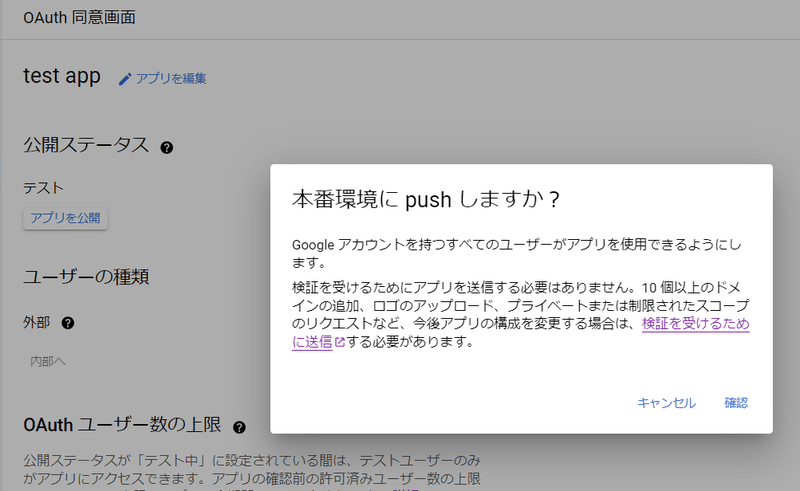This screenshot has height=491, width=800.
Task: Click the 公開ステータス section heading
Action: pyautogui.click(x=86, y=146)
